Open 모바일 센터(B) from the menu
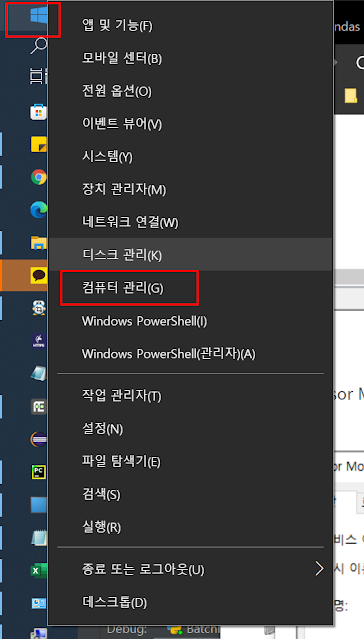364x639 pixels. (x=191, y=59)
